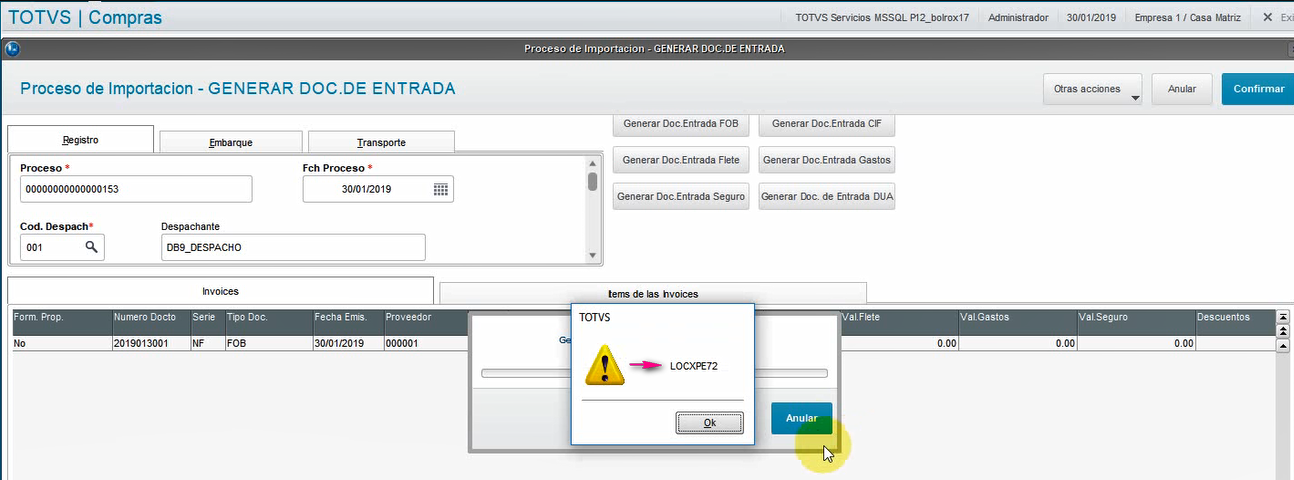Click Generar Doc.Entrada Flete
This screenshot has width=1294, height=480.
click(x=681, y=160)
